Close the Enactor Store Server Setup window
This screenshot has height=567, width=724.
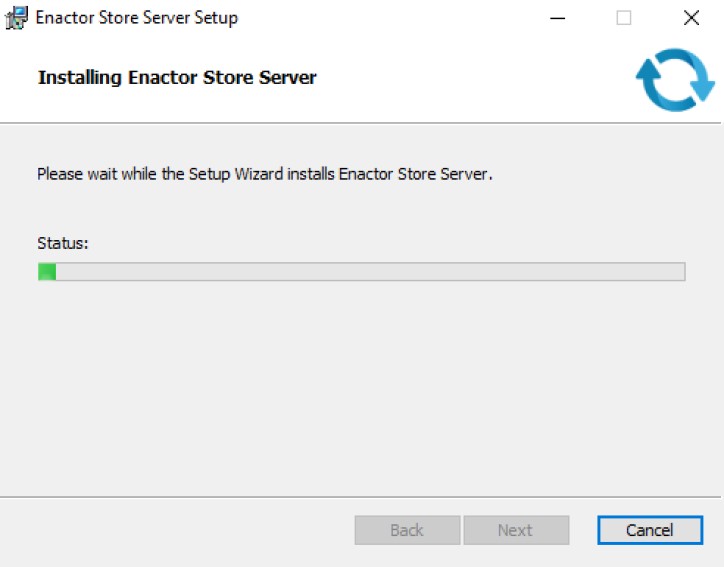click(691, 18)
